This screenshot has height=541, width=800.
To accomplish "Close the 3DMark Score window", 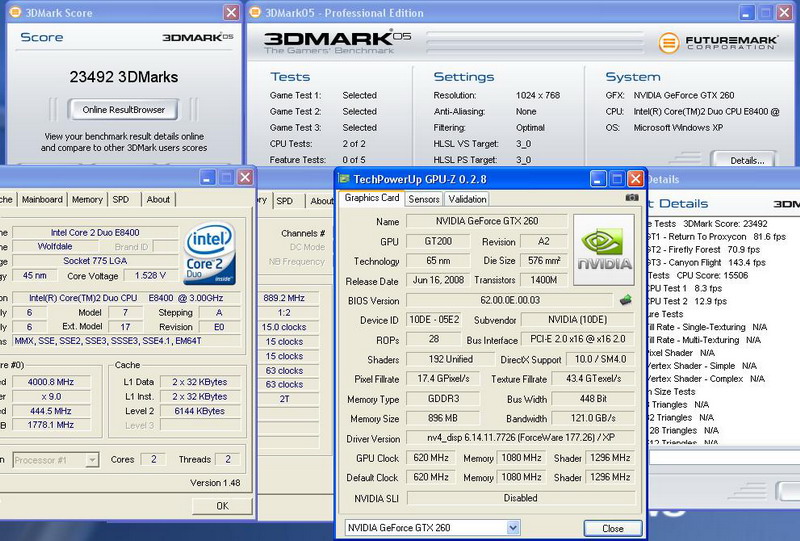I will (x=232, y=12).
